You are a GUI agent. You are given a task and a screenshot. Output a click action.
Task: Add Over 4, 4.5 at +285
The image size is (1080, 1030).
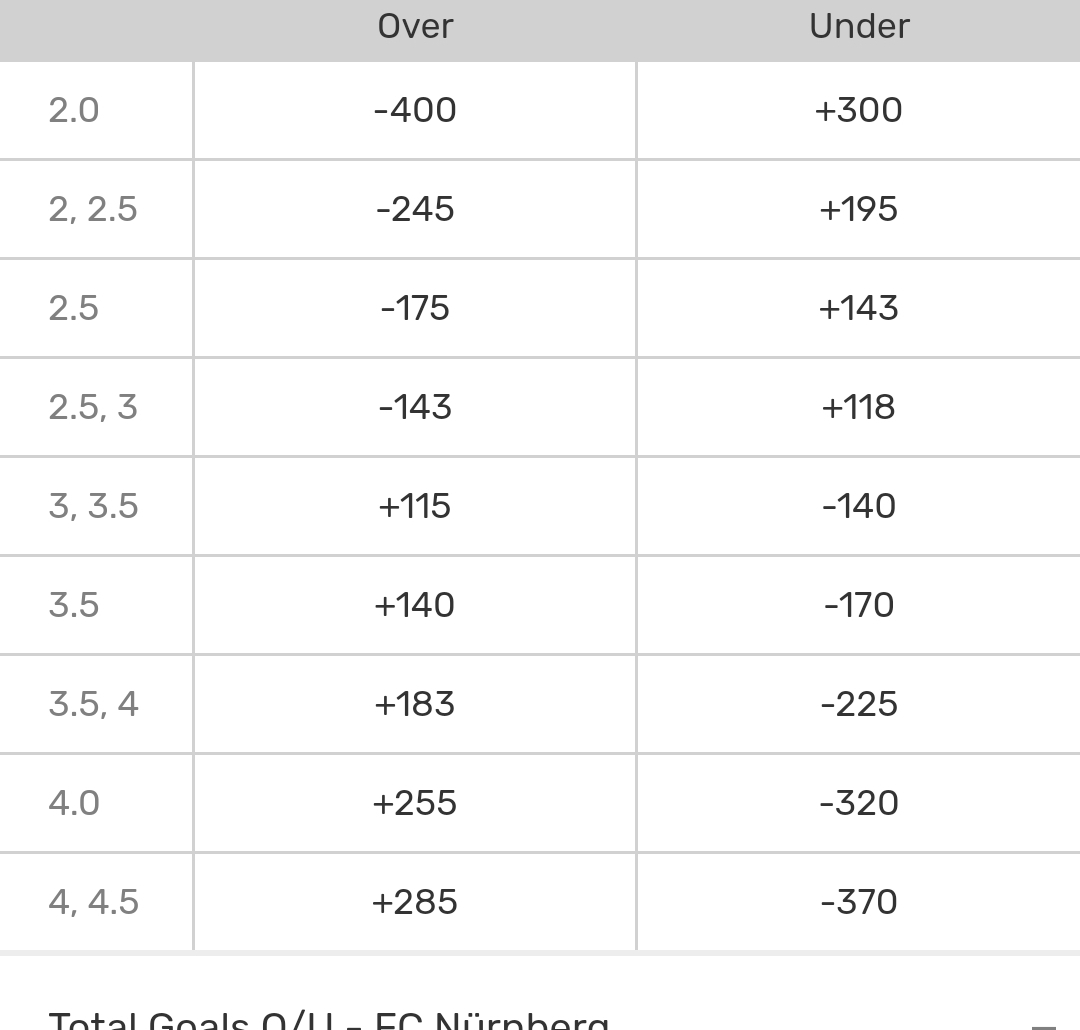click(x=415, y=902)
